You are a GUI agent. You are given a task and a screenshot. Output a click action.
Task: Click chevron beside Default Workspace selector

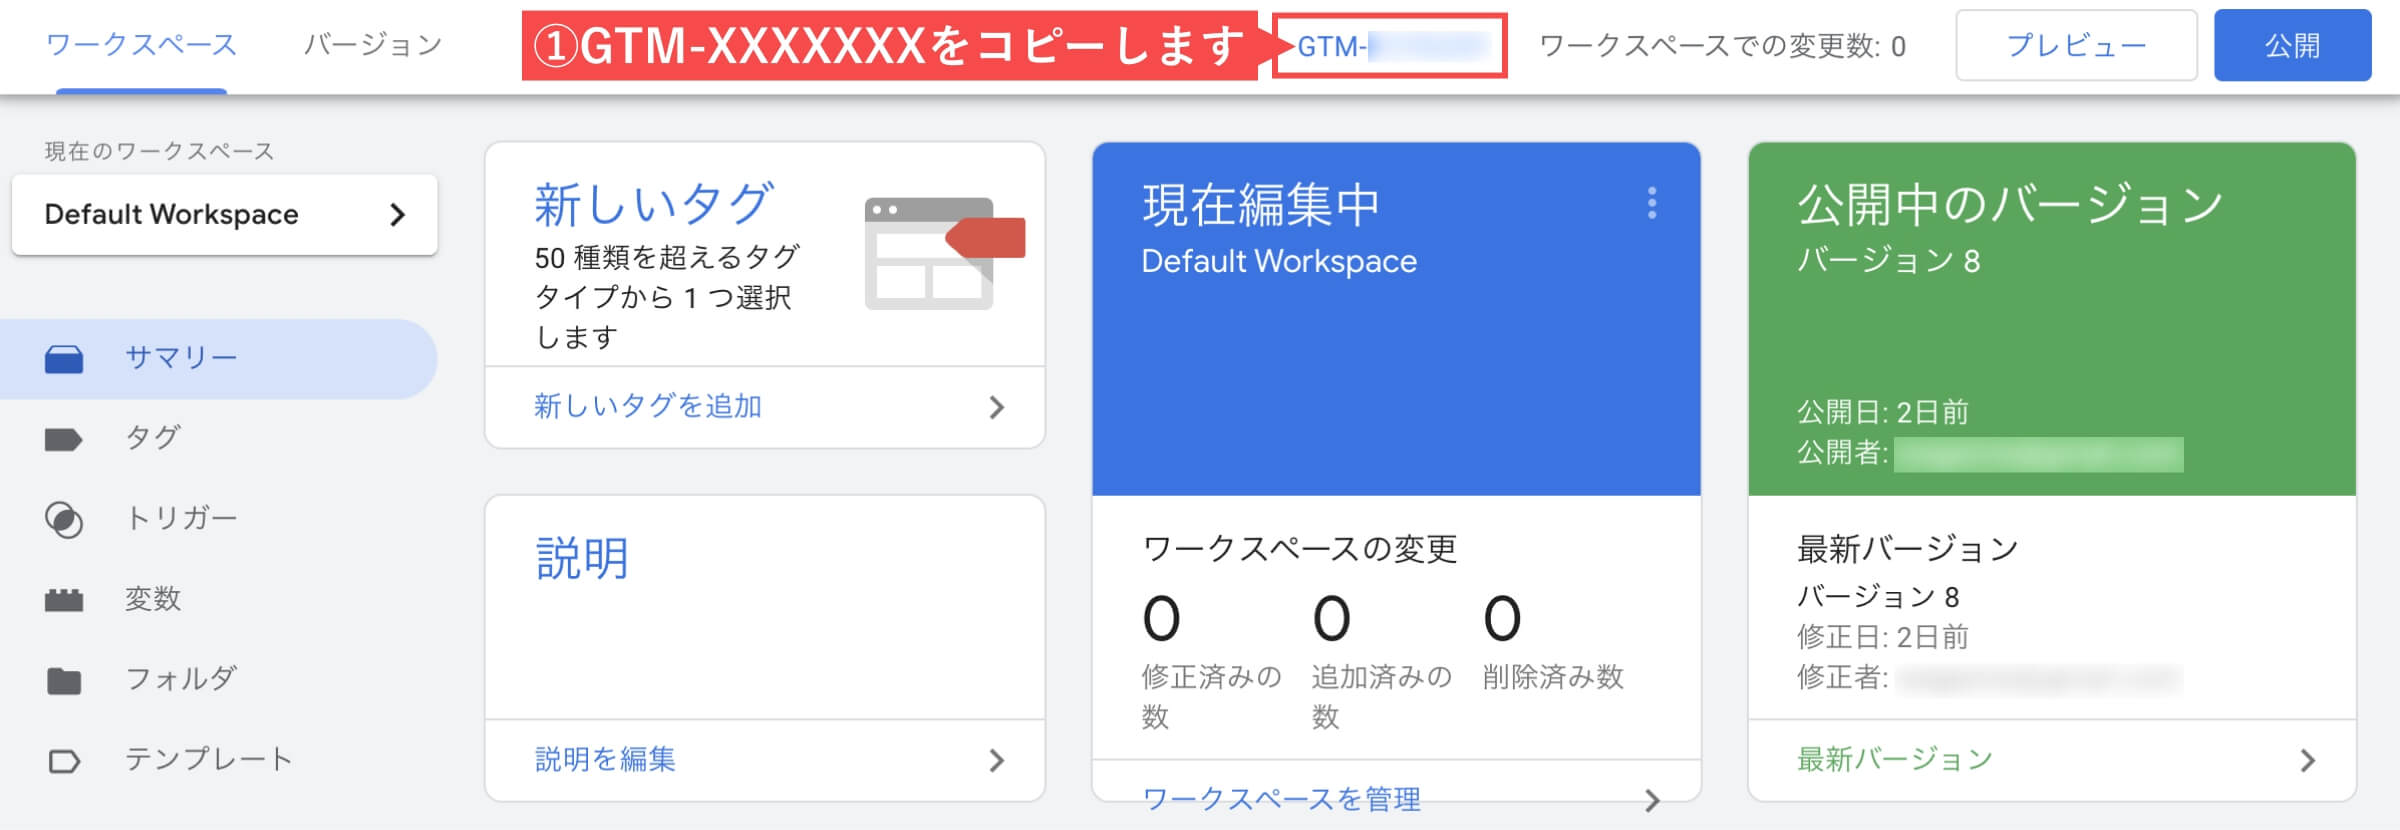click(x=397, y=215)
